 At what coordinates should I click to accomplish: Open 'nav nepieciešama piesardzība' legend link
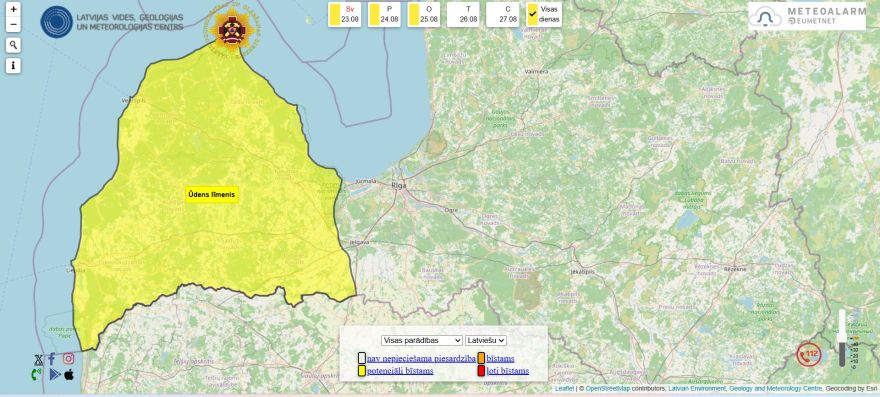421,359
